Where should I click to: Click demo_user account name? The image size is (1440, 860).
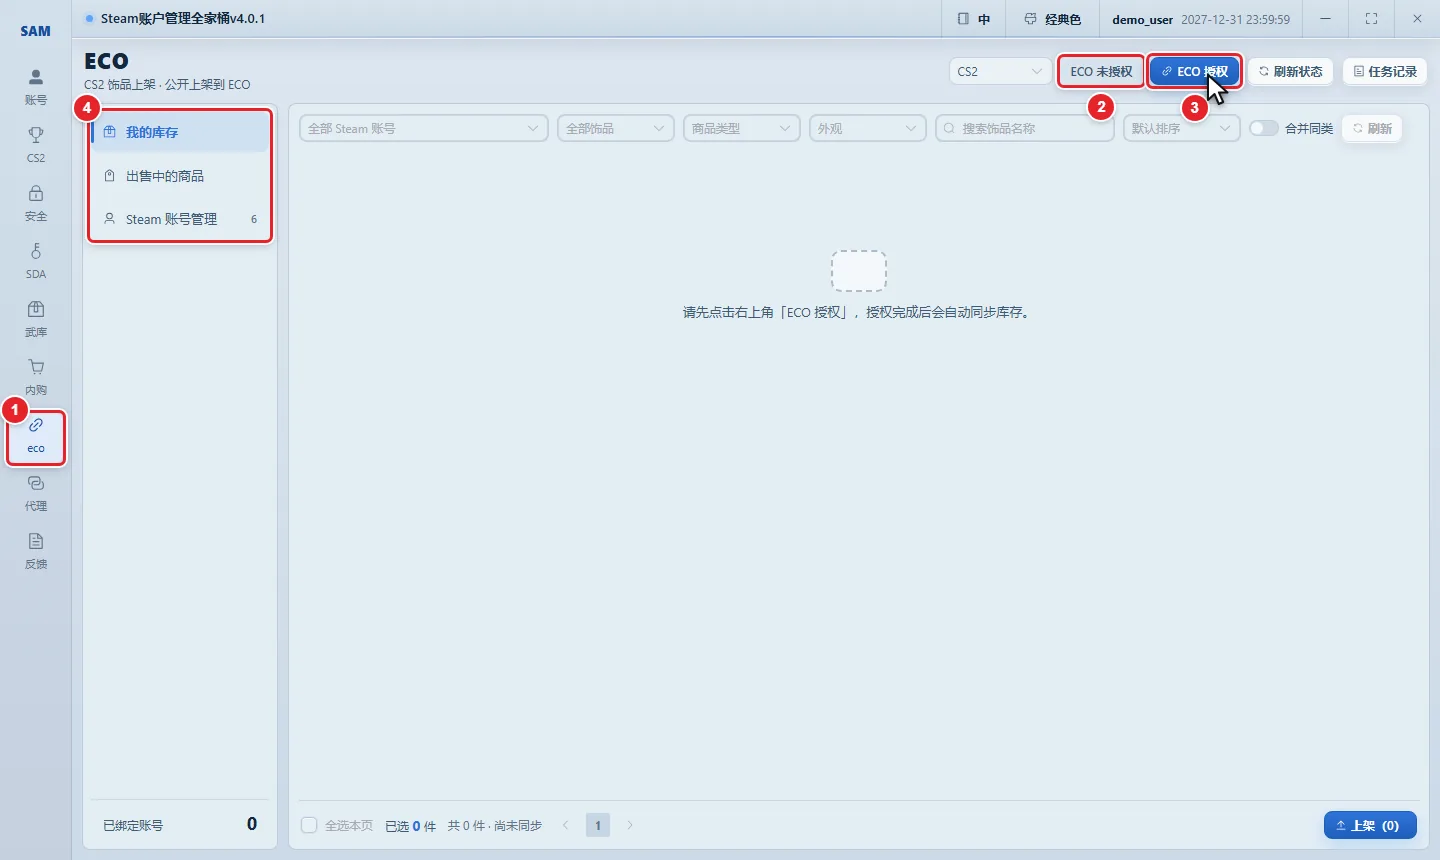(x=1142, y=19)
